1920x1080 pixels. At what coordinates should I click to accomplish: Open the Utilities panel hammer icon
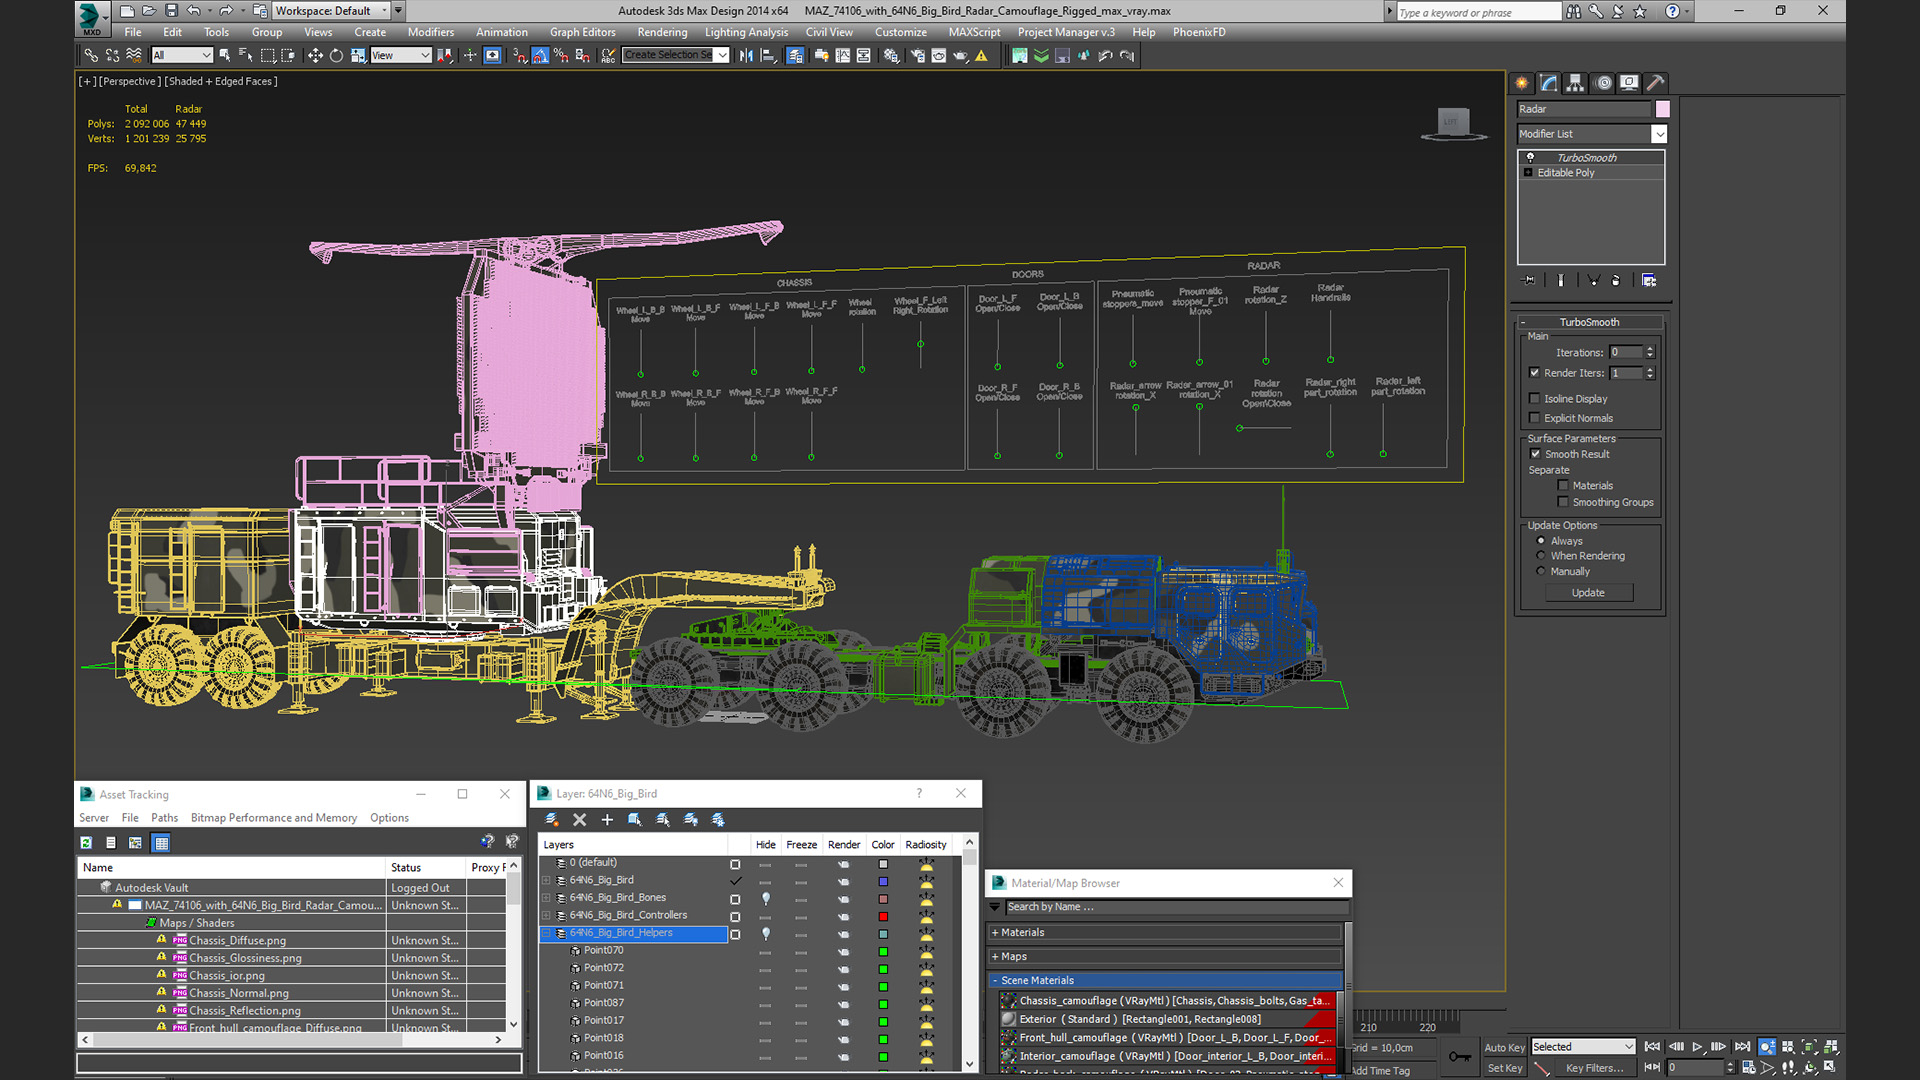pyautogui.click(x=1655, y=83)
